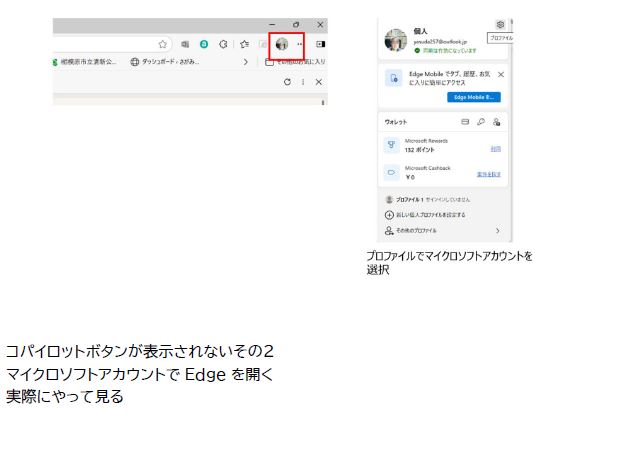Click the wallet payment card icon

point(465,121)
